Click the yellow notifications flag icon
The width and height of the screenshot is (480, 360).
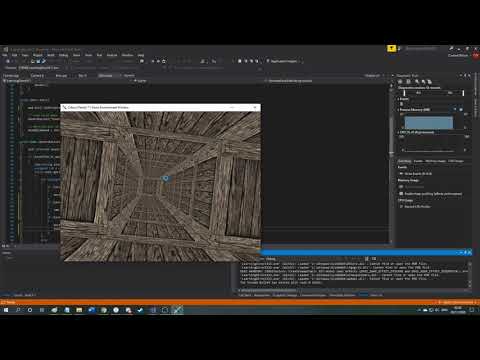[391, 49]
